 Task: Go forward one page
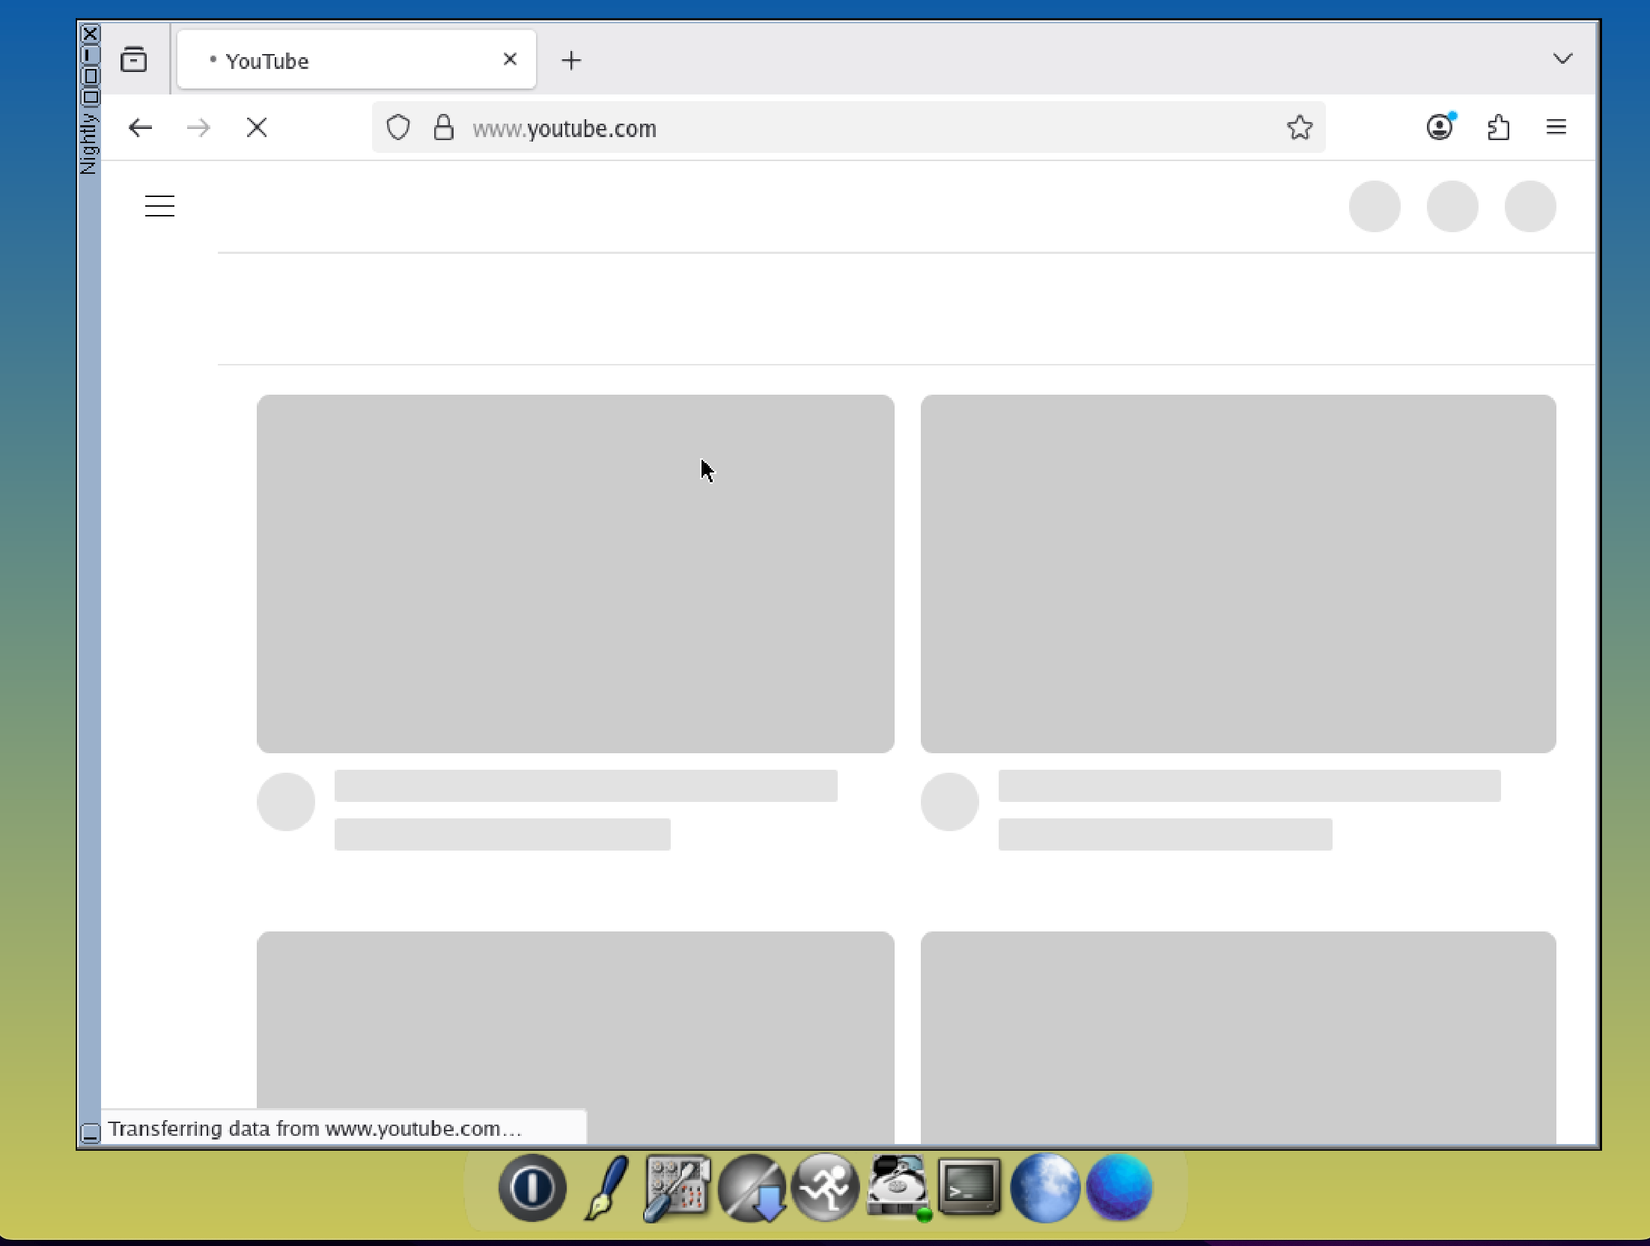[198, 127]
